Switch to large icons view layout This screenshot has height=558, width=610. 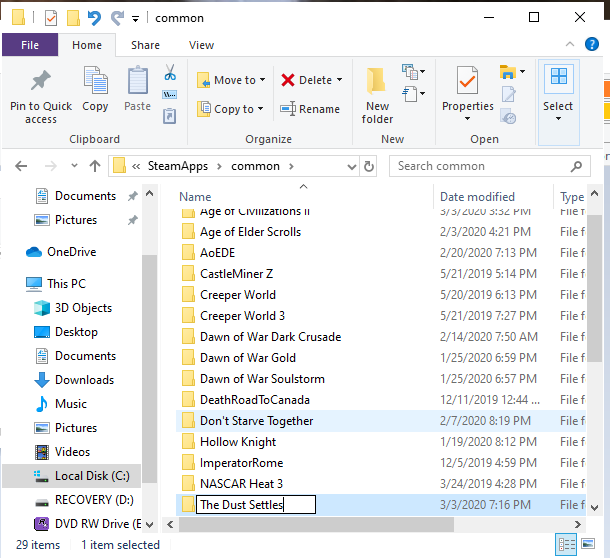[588, 544]
